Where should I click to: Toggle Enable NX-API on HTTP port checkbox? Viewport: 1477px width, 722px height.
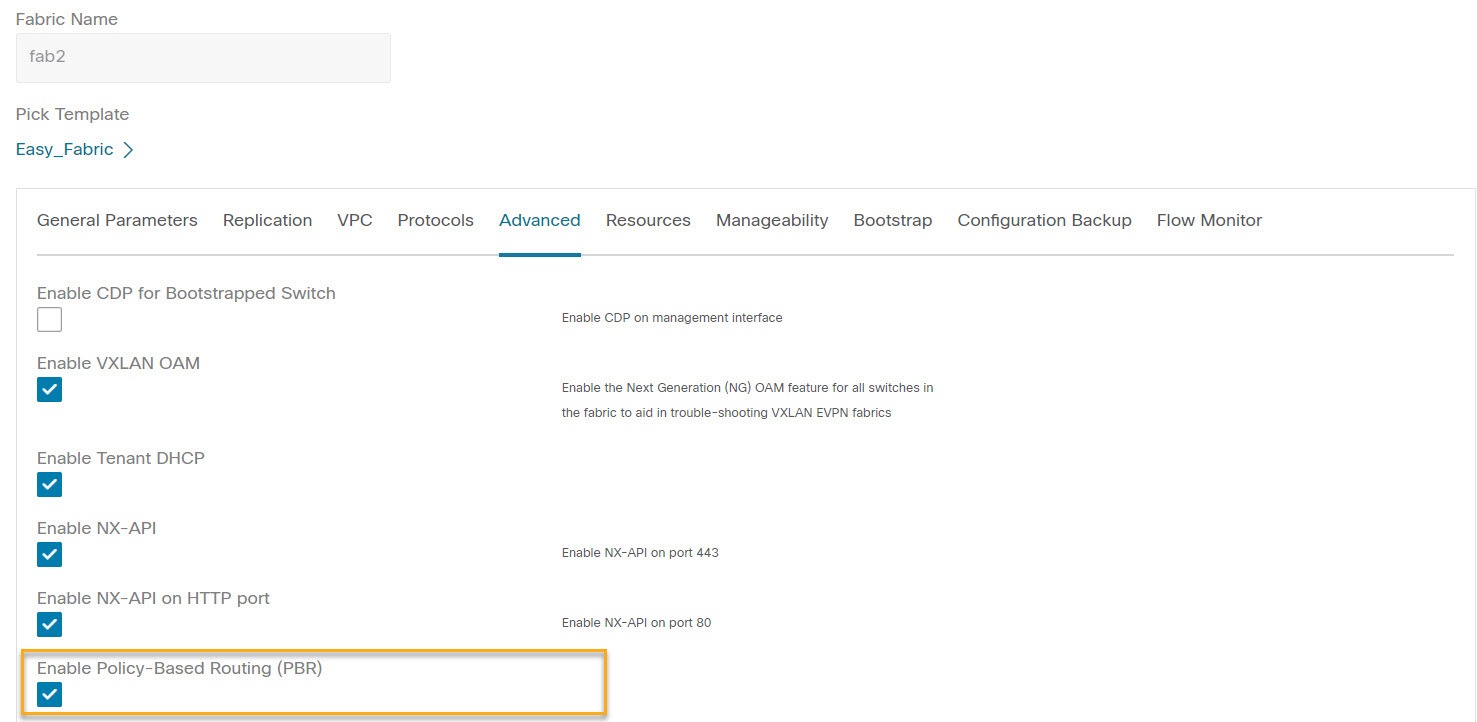click(x=49, y=625)
